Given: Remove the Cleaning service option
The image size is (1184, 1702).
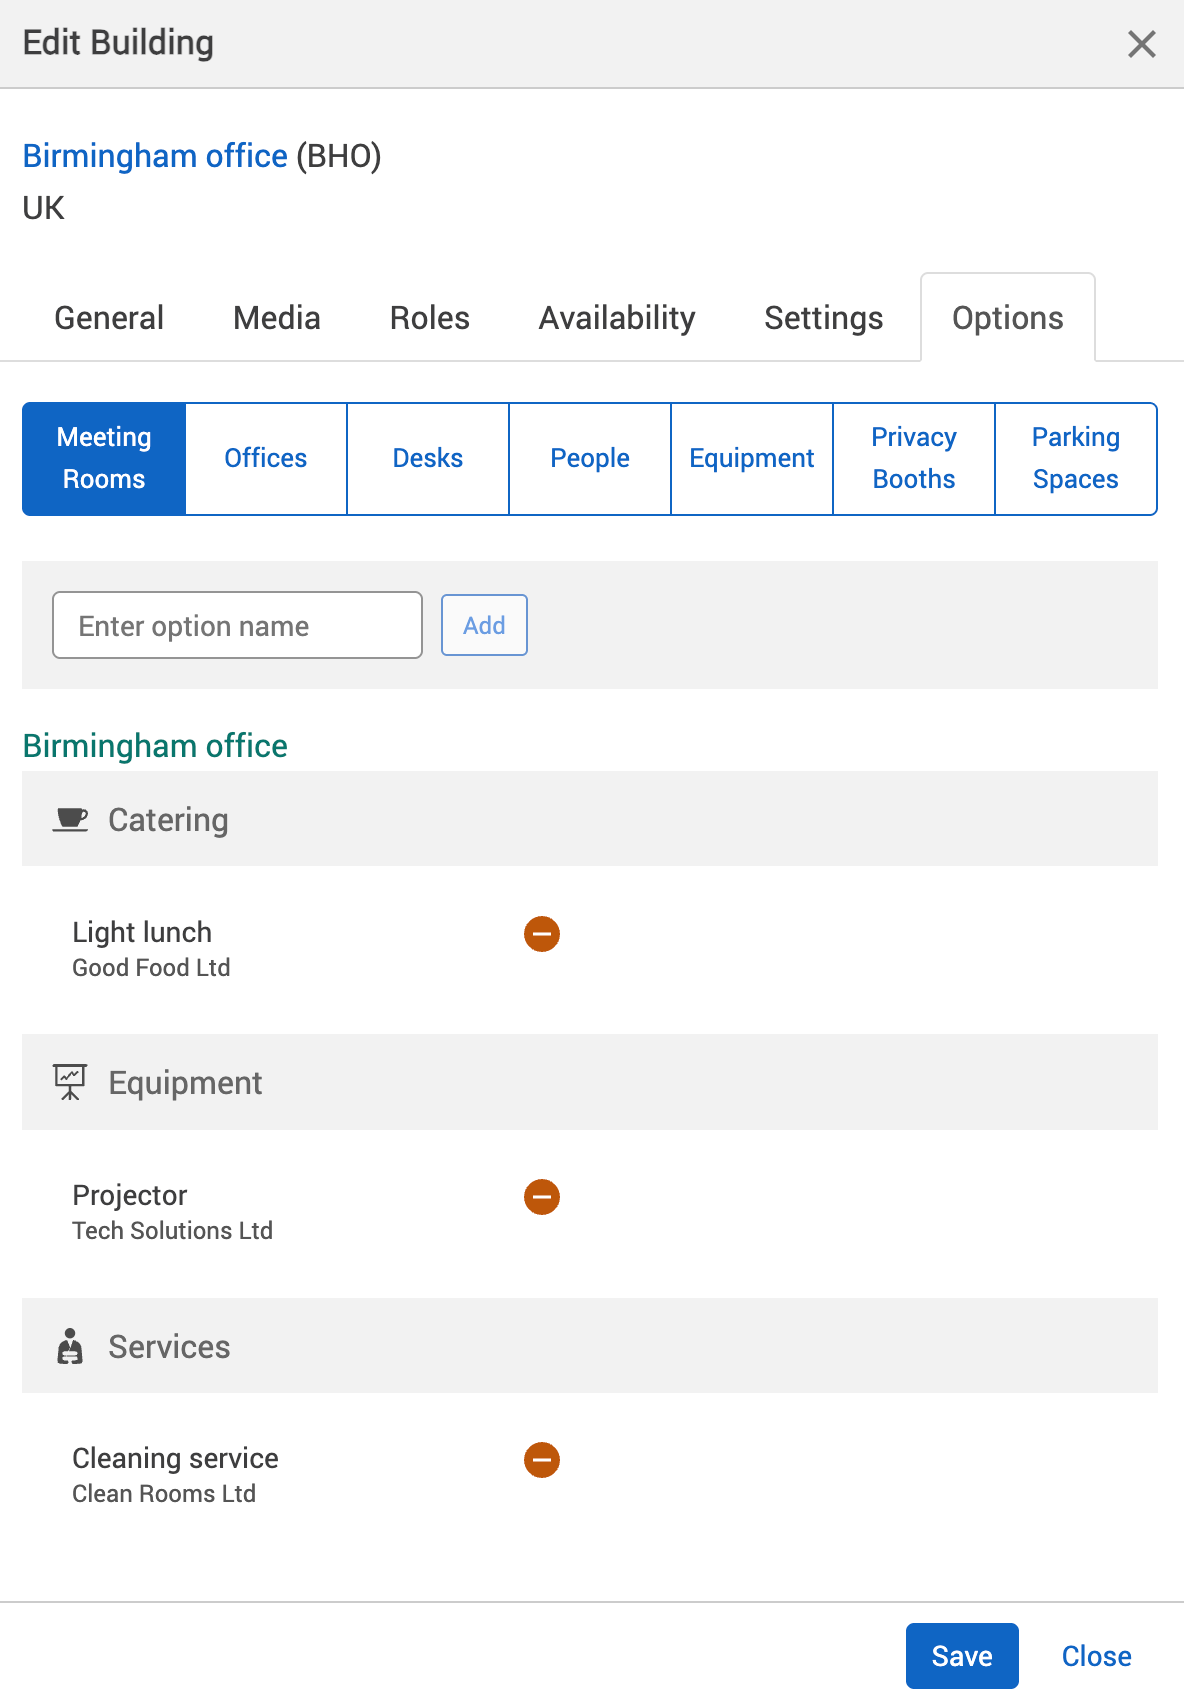Looking at the screenshot, I should pos(542,1460).
